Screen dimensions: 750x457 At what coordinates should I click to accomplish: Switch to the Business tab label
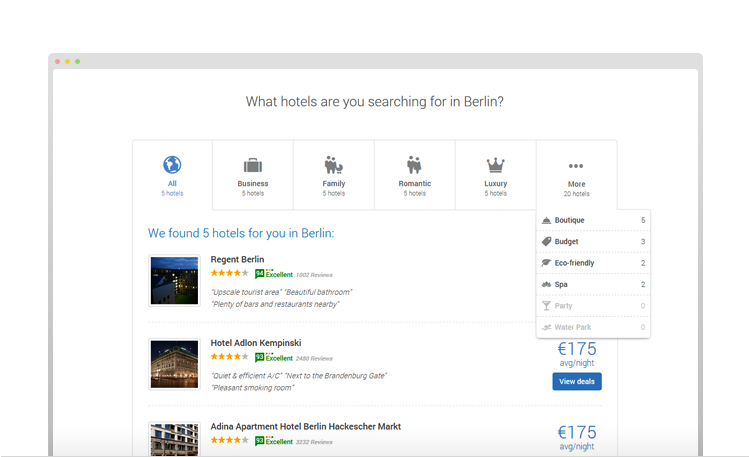coord(253,183)
